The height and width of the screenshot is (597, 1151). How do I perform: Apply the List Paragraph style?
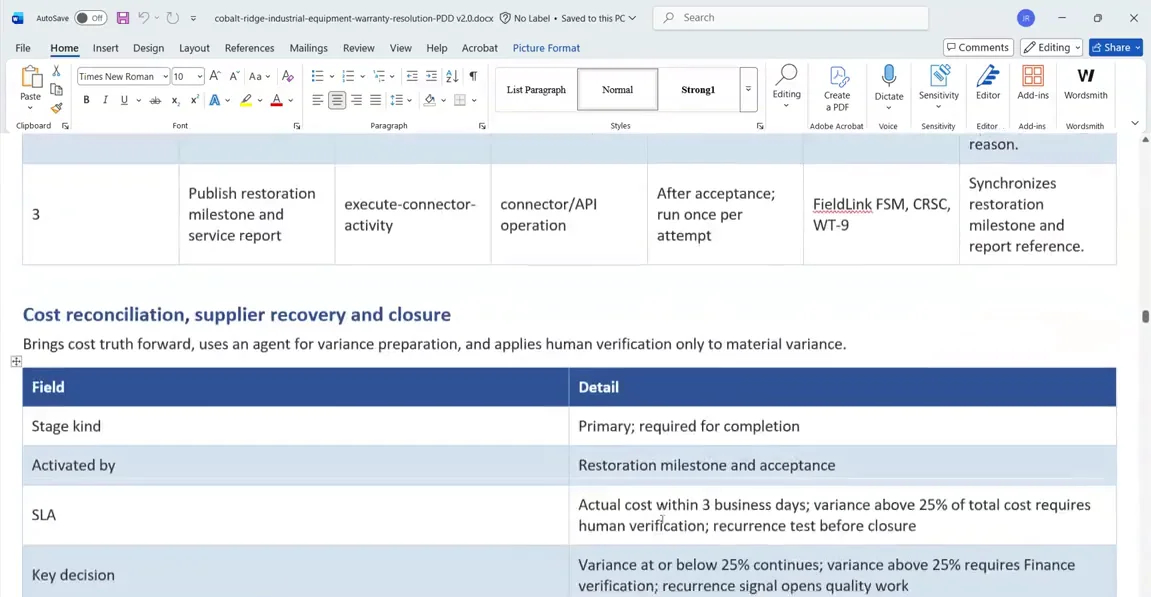pyautogui.click(x=536, y=90)
